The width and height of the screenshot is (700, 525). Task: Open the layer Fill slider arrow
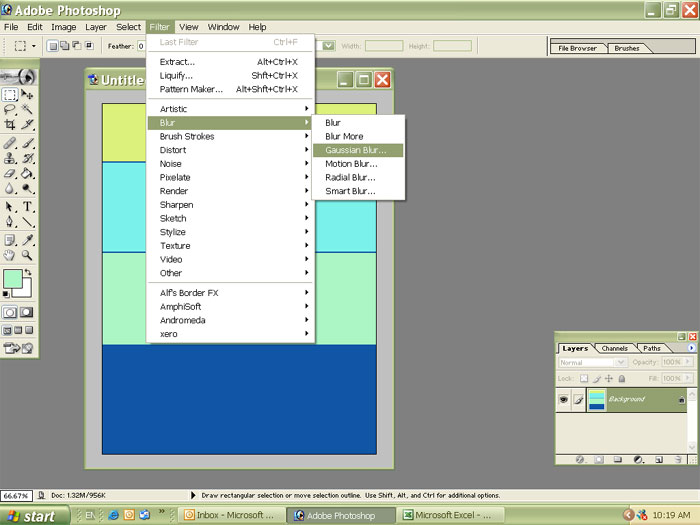(x=688, y=378)
